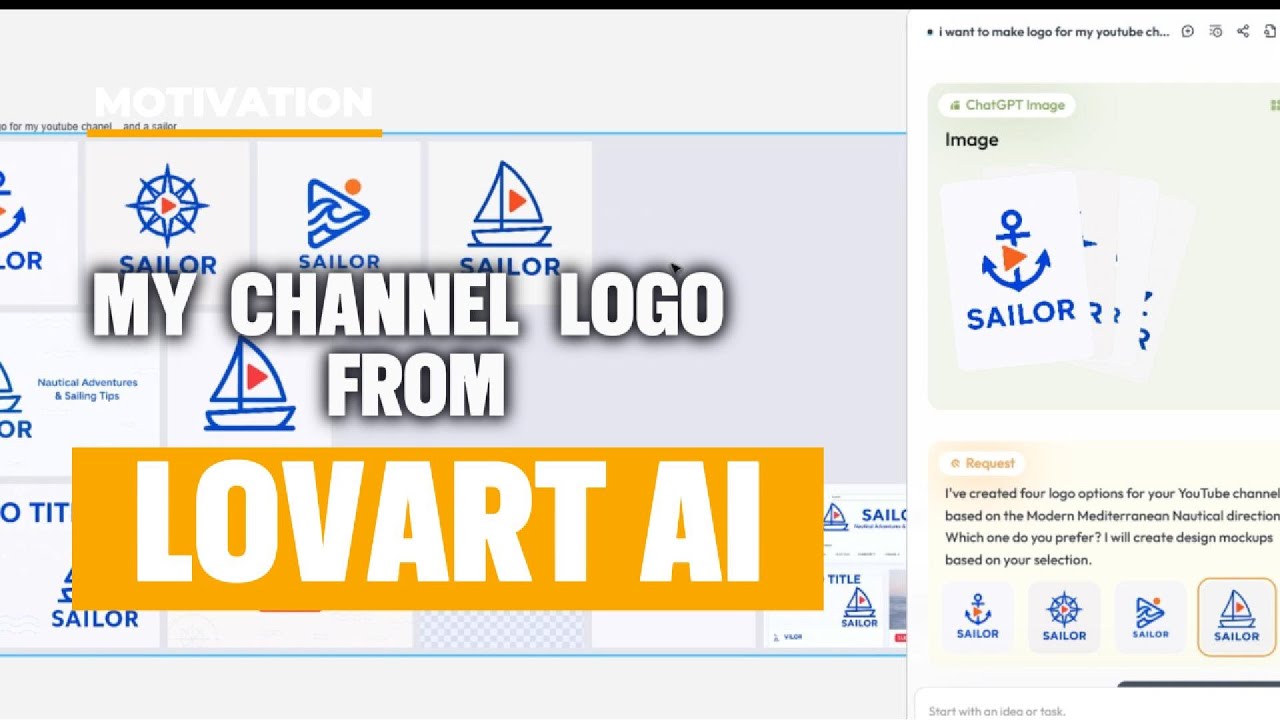The height and width of the screenshot is (720, 1280).
Task: Click the ChatGPT Image tag
Action: click(1007, 105)
